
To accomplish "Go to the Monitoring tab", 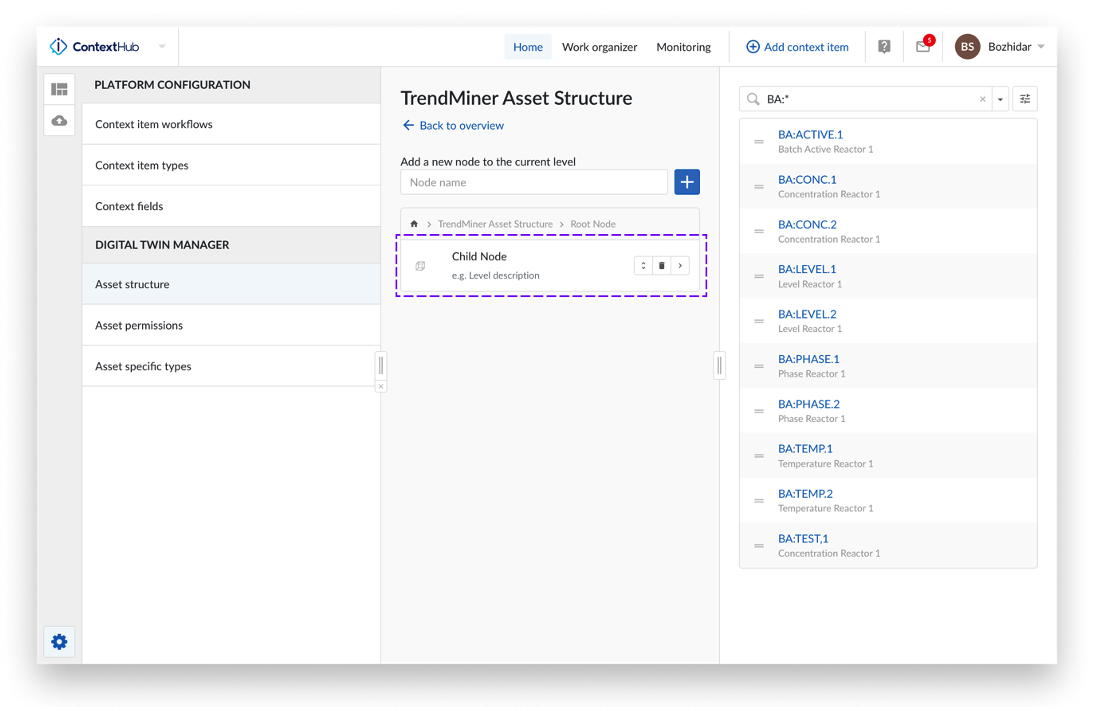I will point(683,47).
